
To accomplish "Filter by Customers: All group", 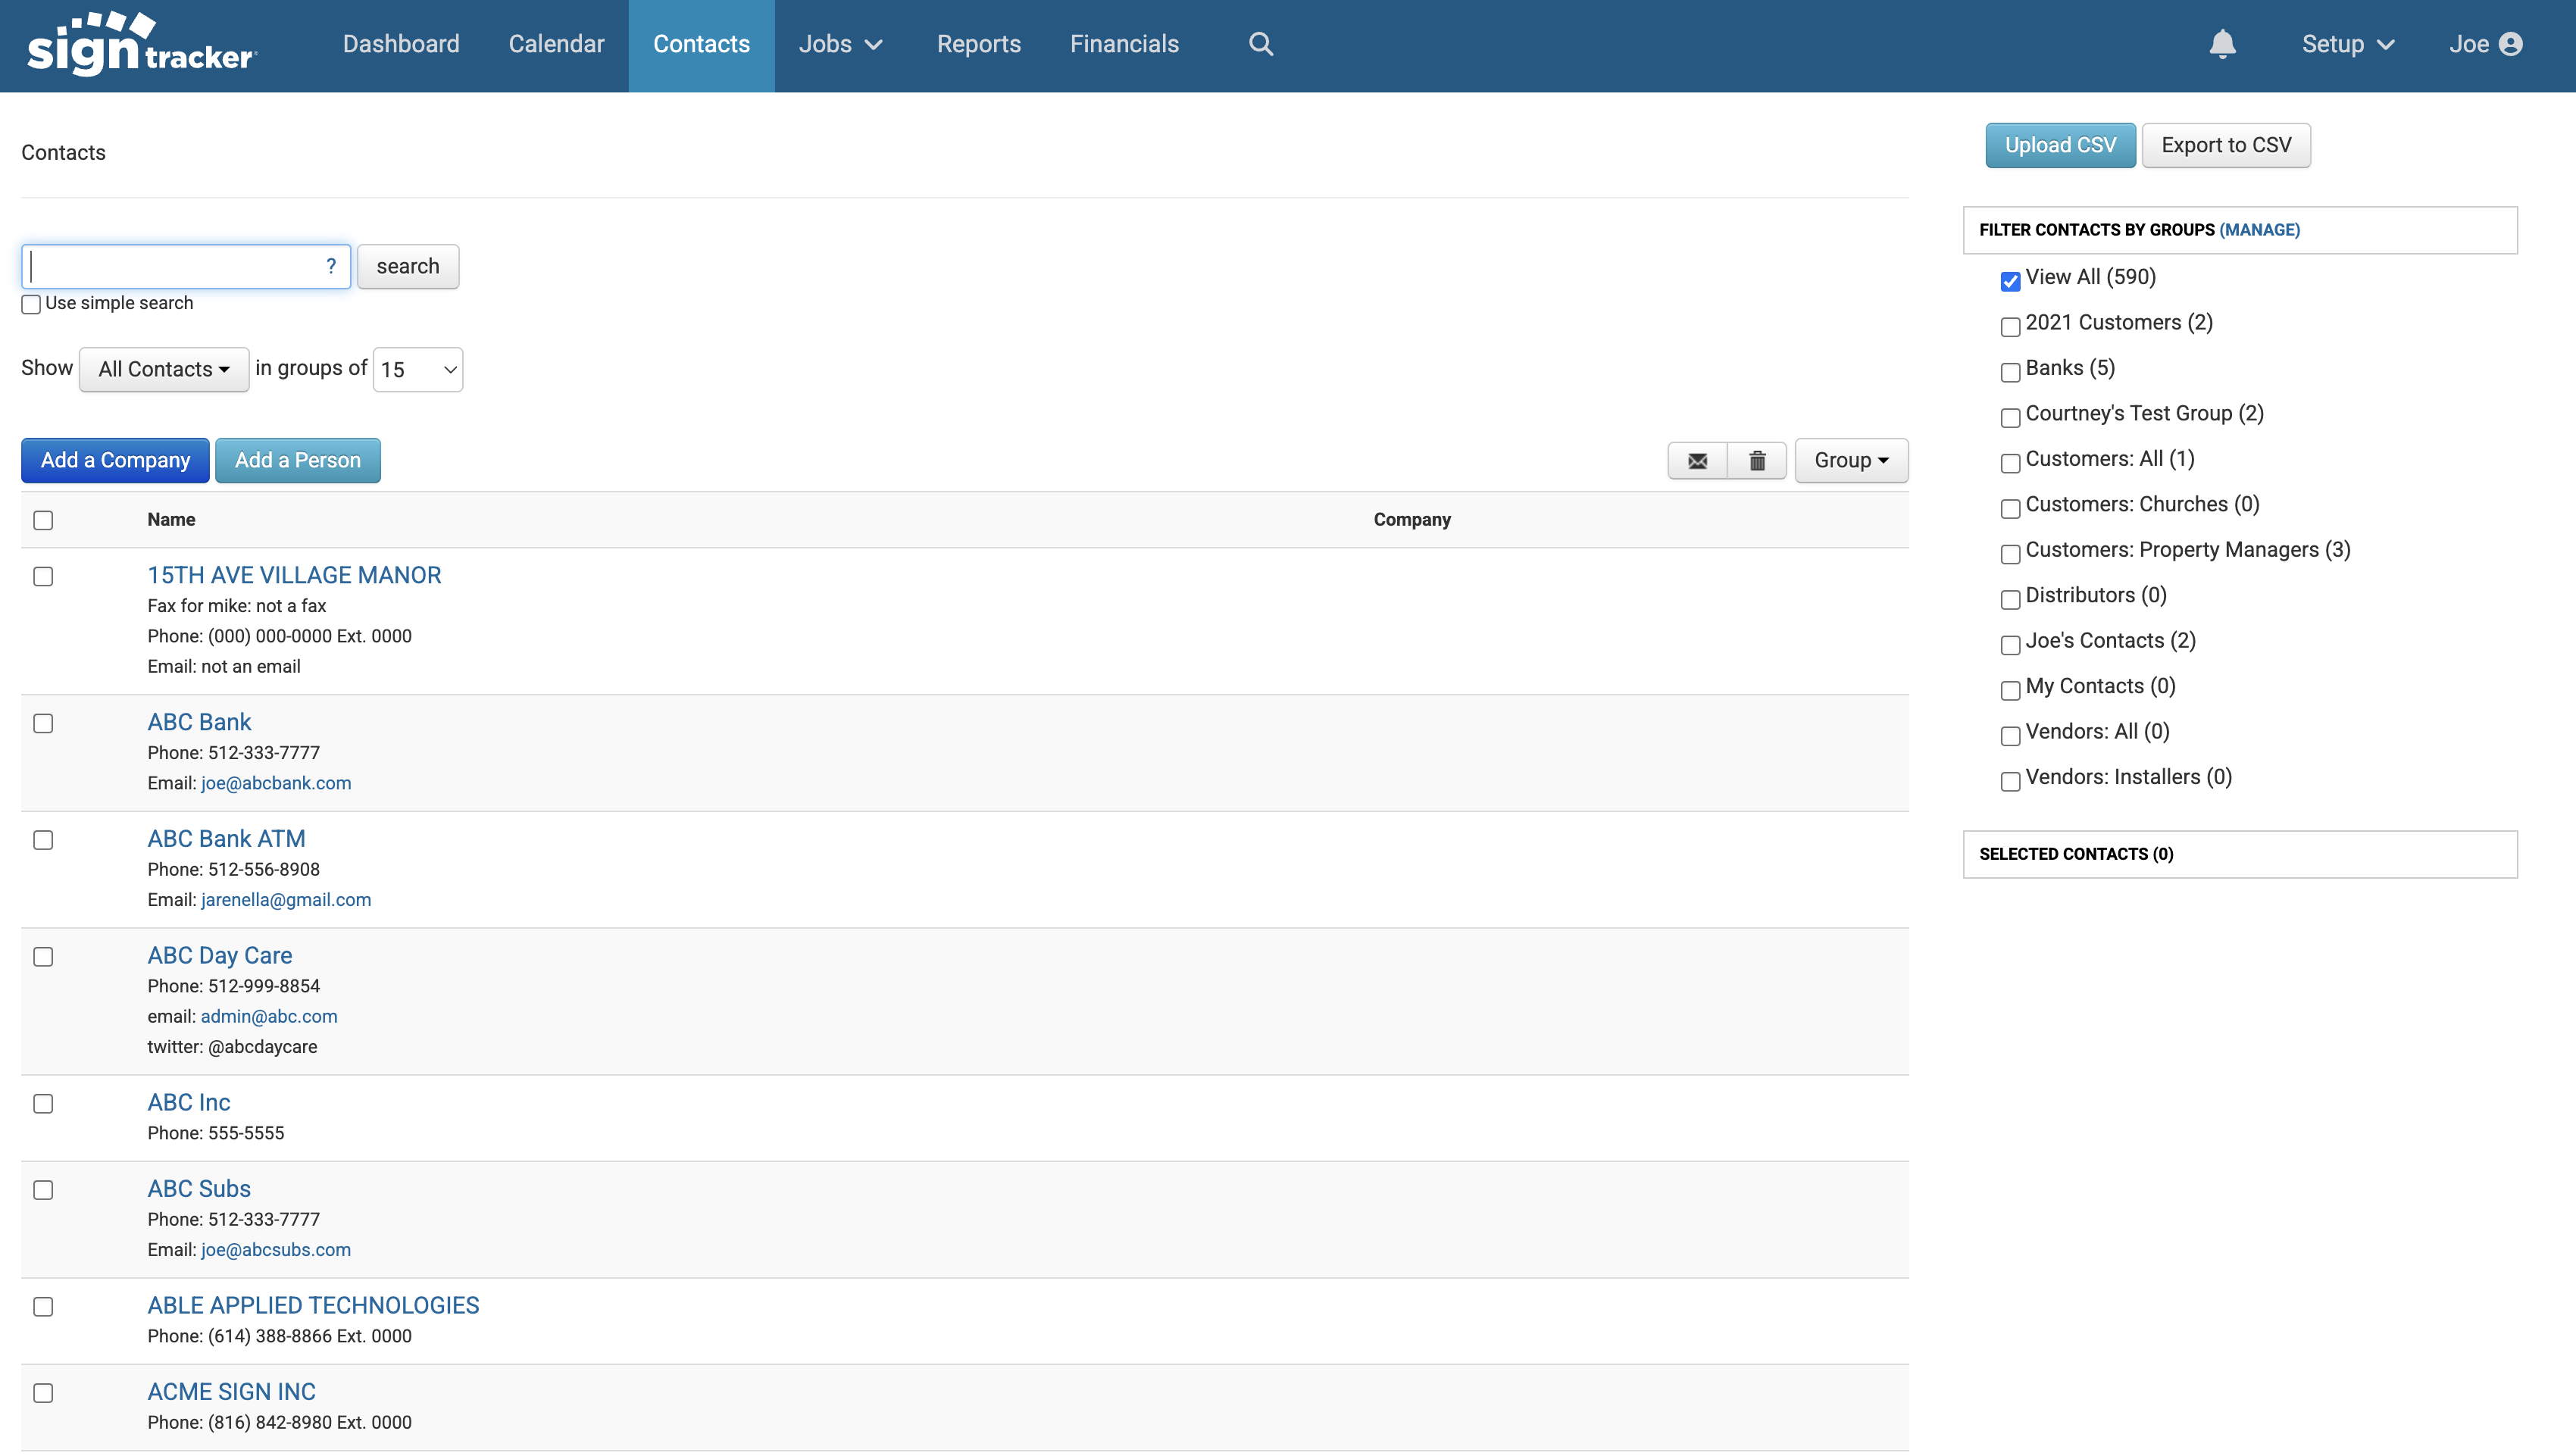I will 2010,463.
